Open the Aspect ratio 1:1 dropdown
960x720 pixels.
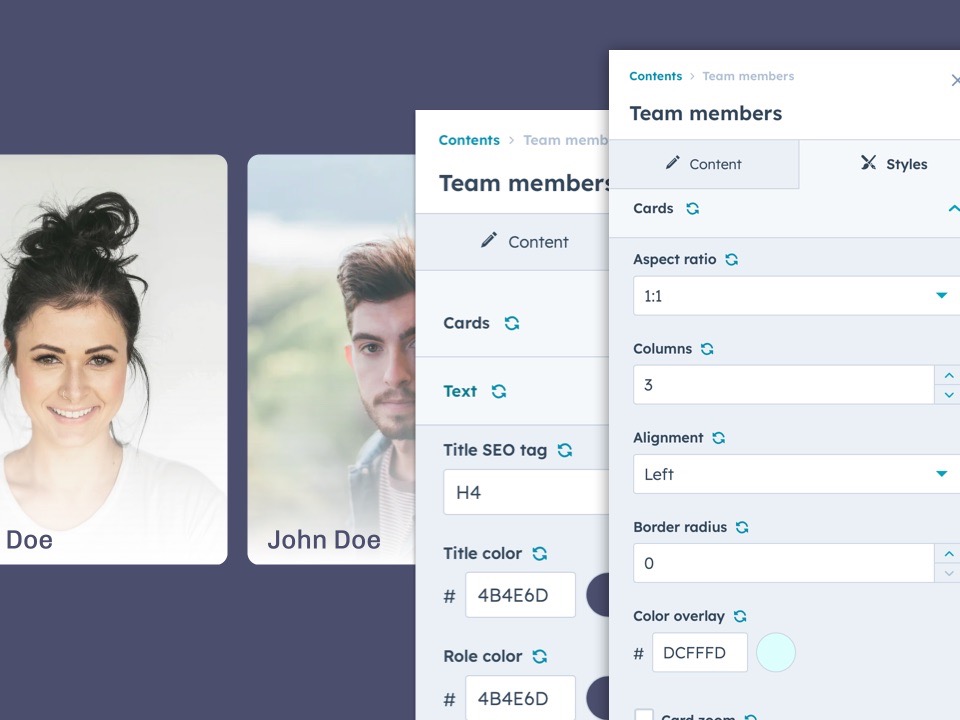797,296
